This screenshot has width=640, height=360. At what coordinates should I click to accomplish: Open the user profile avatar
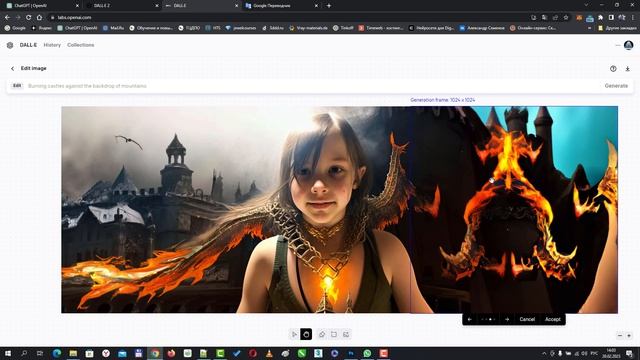tap(629, 45)
